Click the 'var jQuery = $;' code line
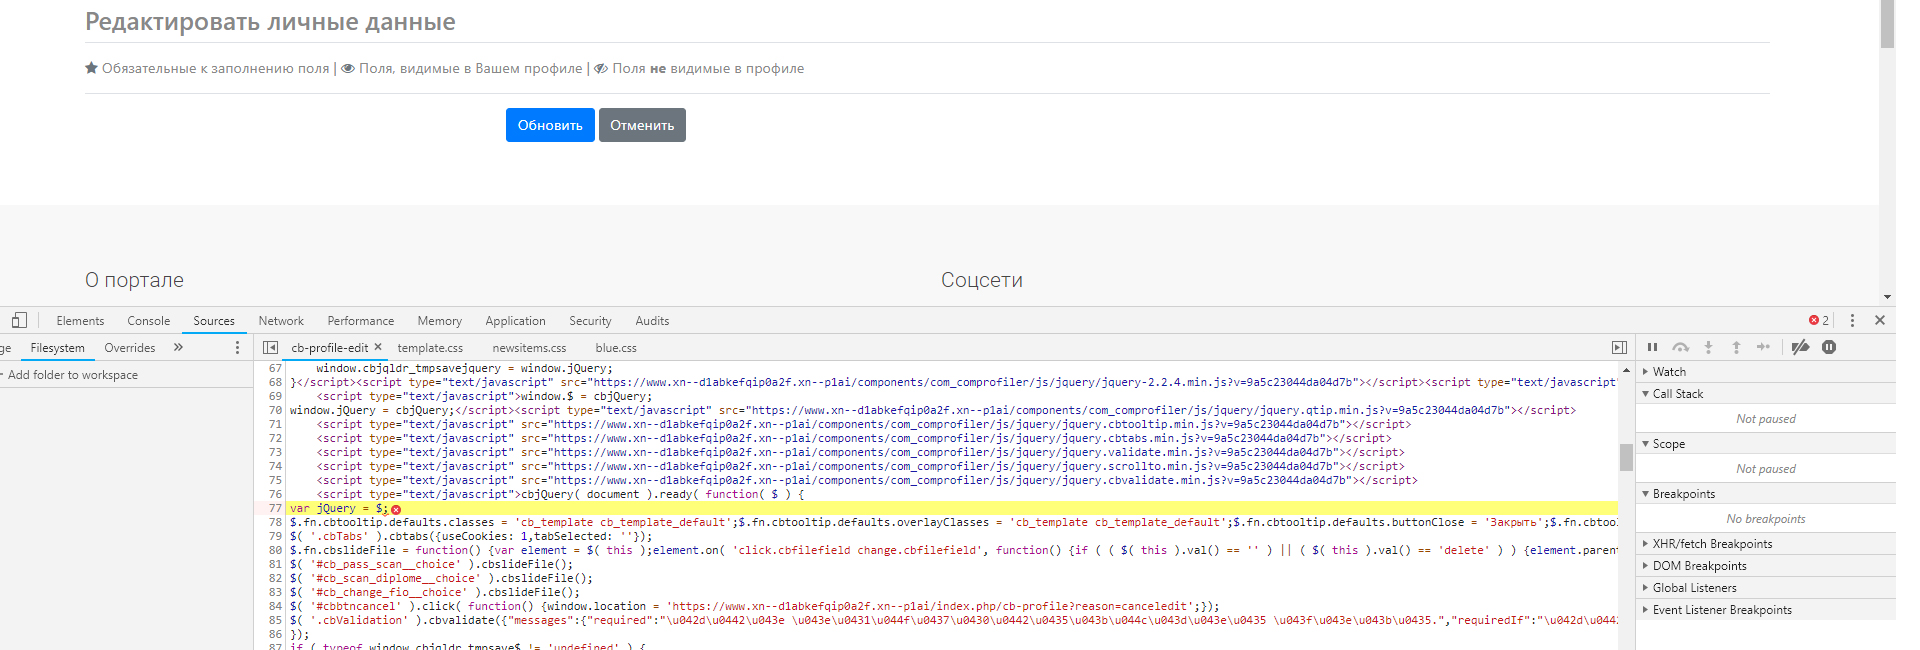The width and height of the screenshot is (1920, 650). click(x=339, y=508)
